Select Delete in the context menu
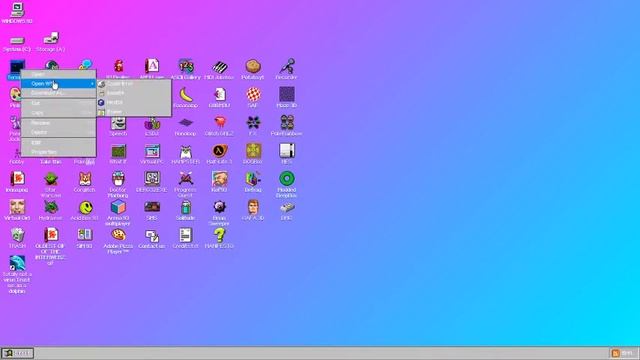The image size is (640, 360). click(58, 132)
